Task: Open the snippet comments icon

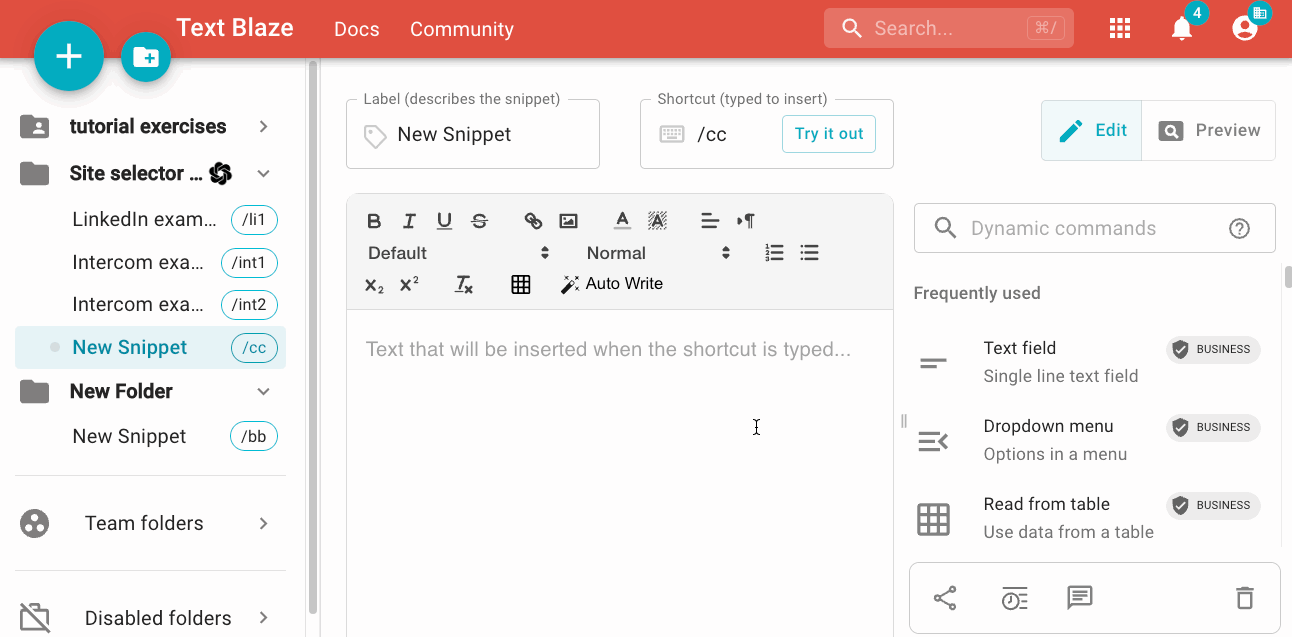Action: point(1080,598)
